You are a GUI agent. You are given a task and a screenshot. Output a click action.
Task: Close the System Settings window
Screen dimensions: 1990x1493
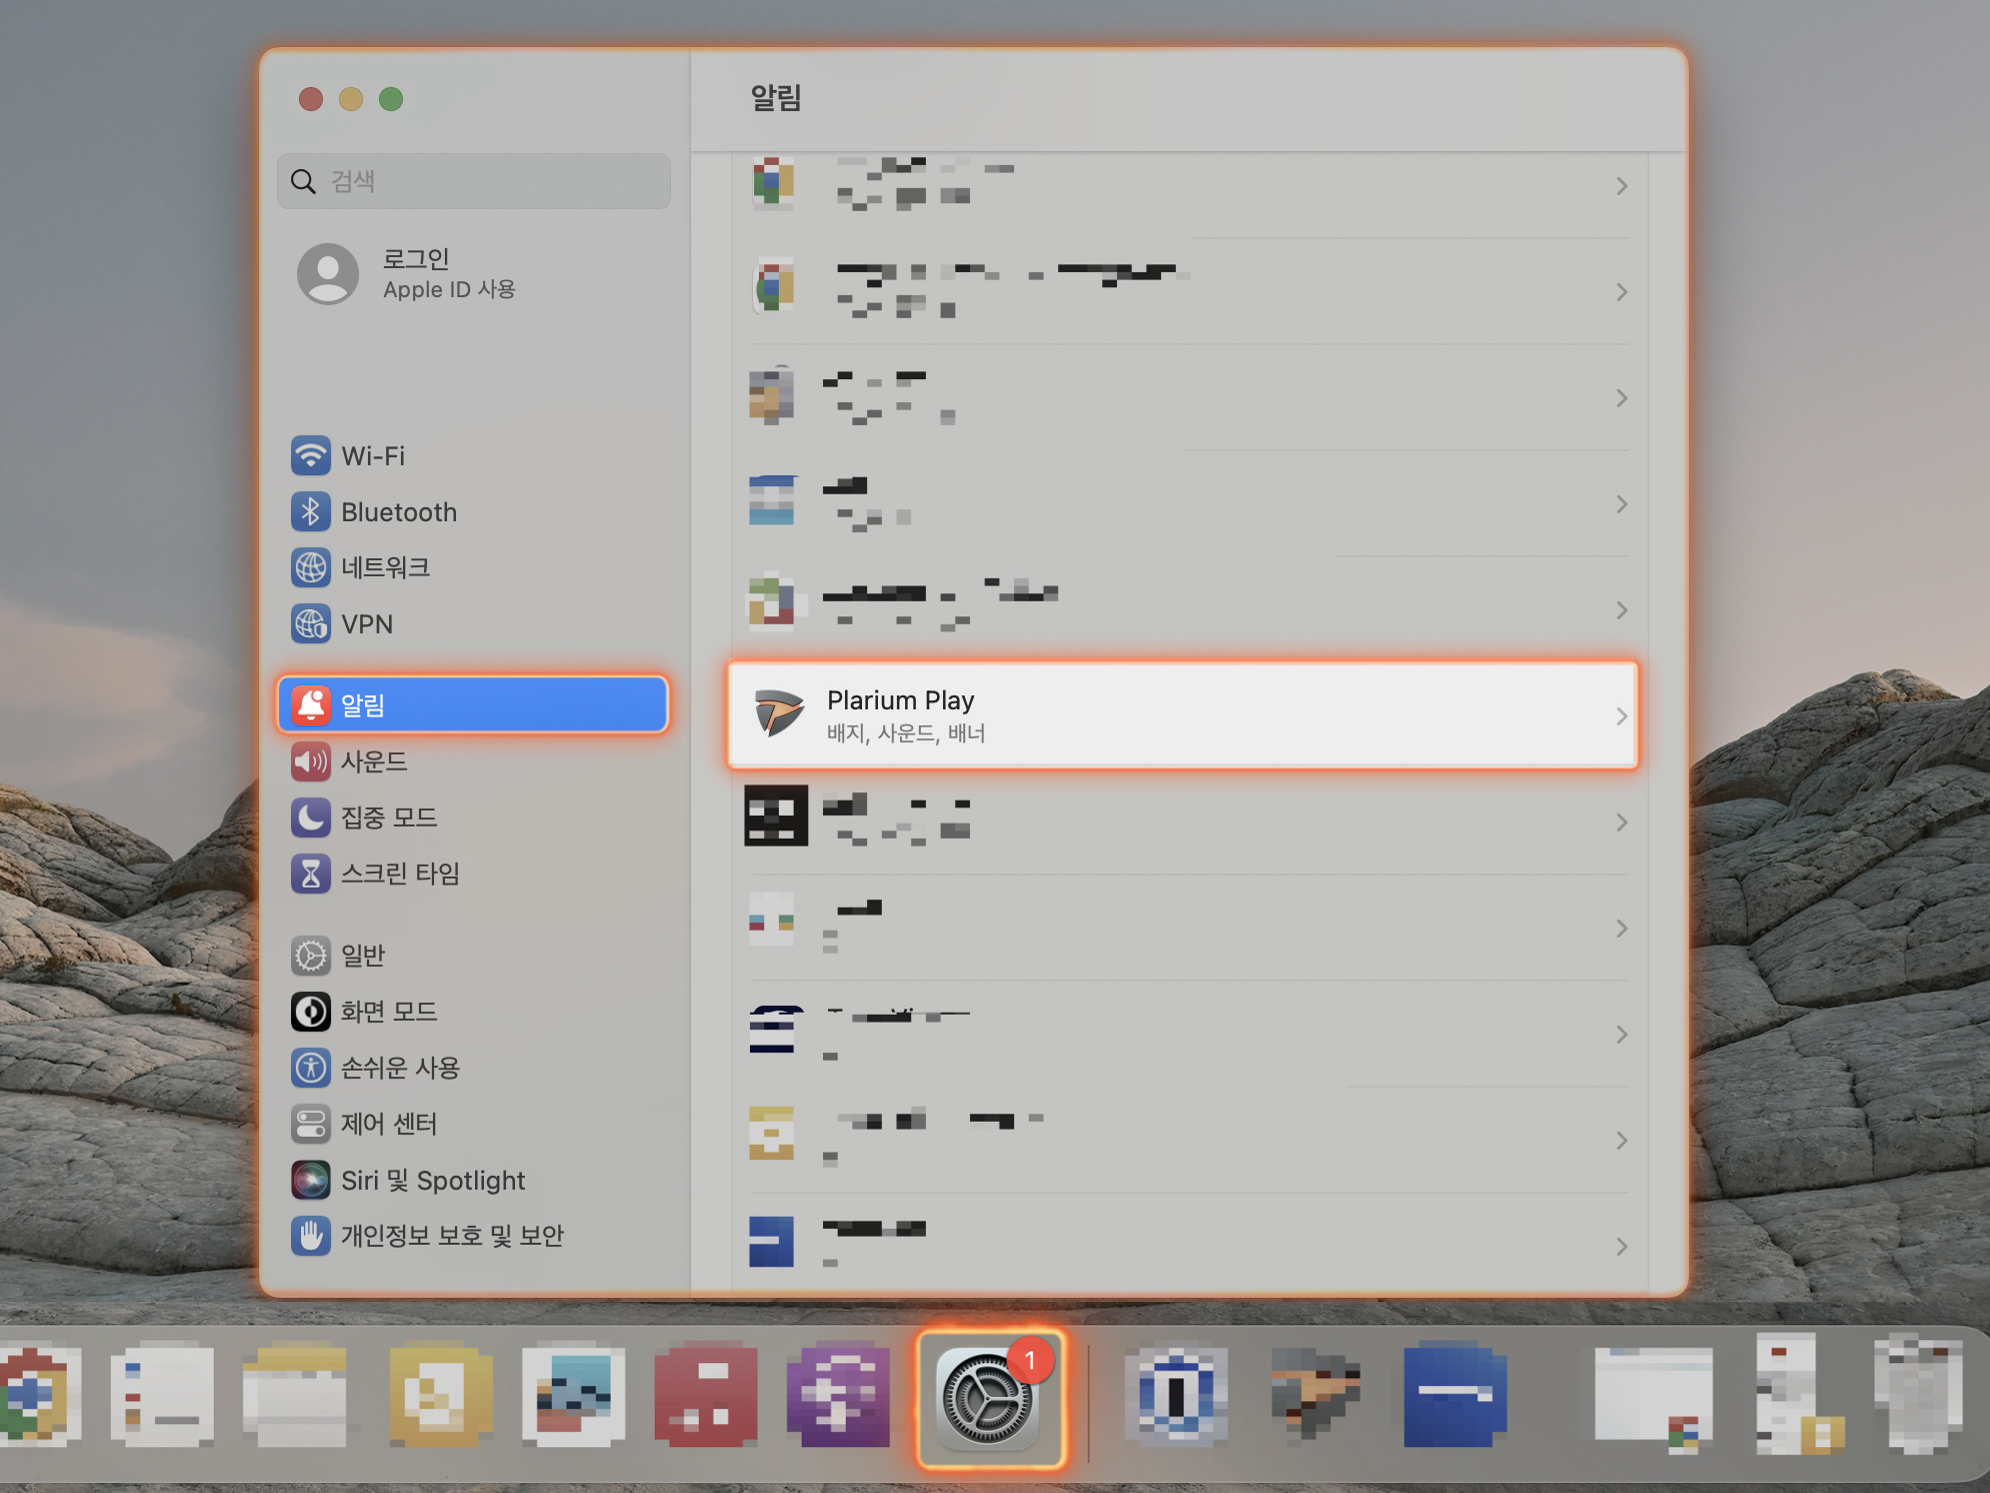[x=311, y=99]
